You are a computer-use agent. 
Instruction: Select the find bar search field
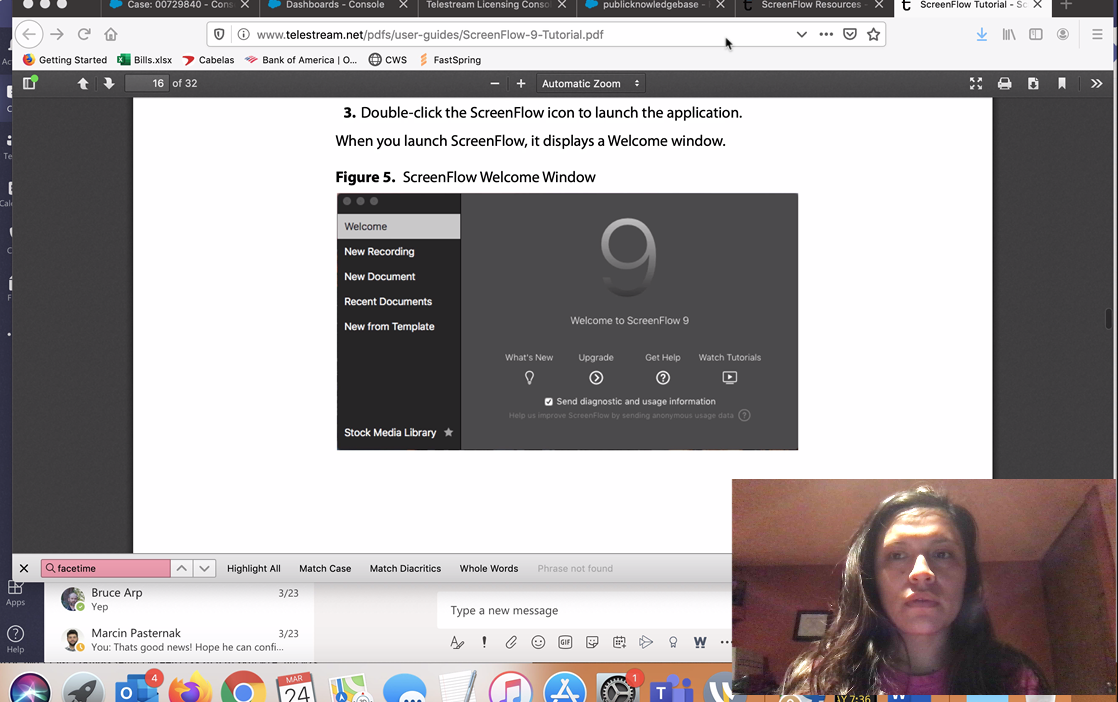coord(106,568)
